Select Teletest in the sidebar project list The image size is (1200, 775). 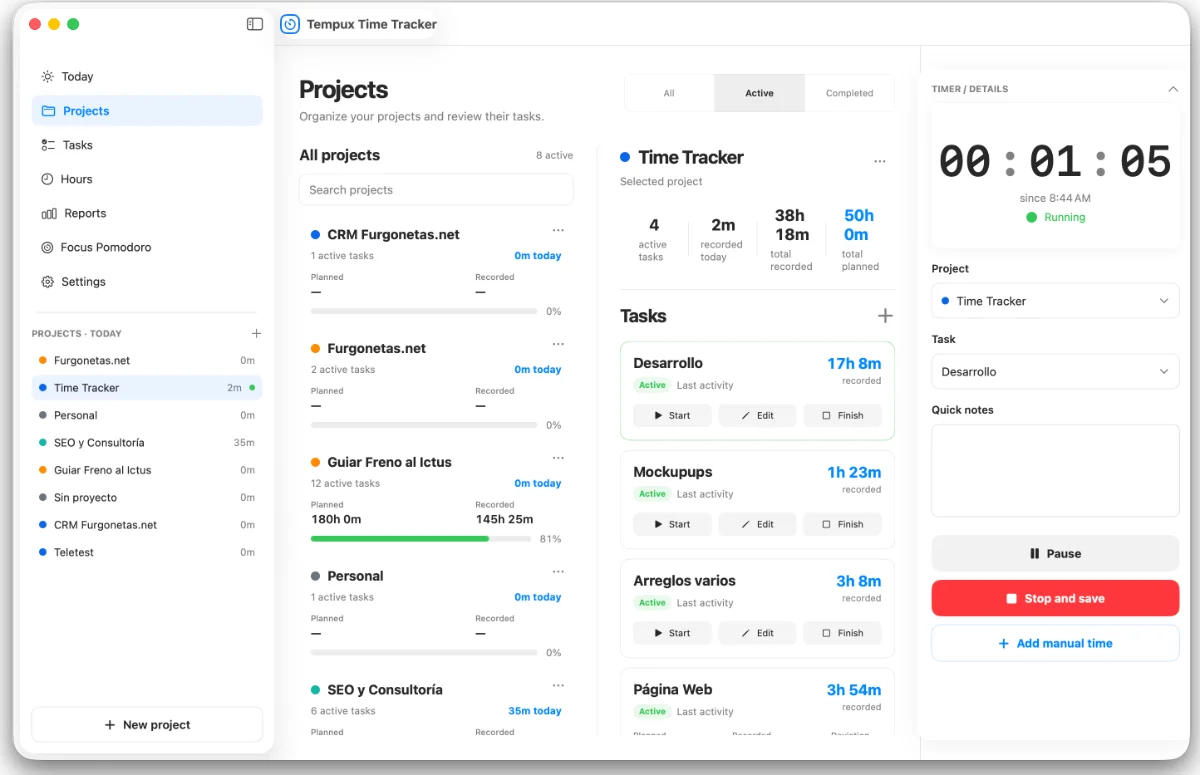pyautogui.click(x=147, y=552)
